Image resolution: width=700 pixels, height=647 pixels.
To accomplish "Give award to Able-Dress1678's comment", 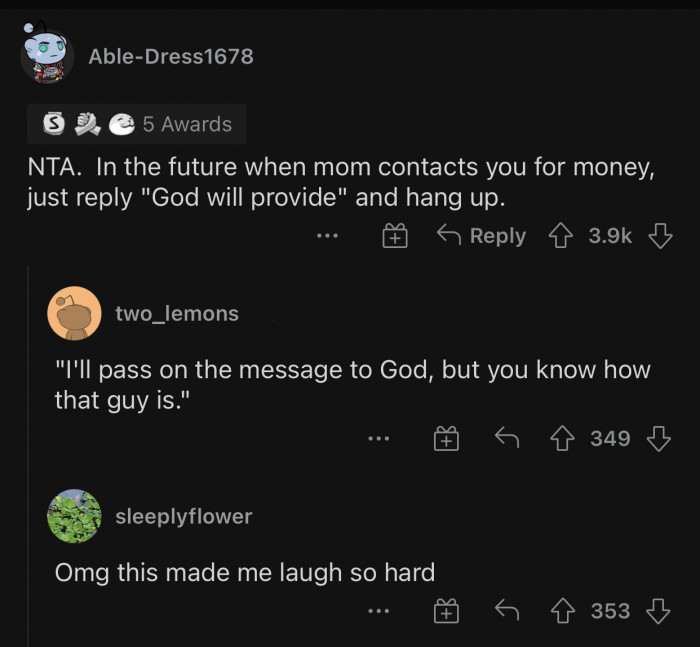I will pyautogui.click(x=396, y=237).
